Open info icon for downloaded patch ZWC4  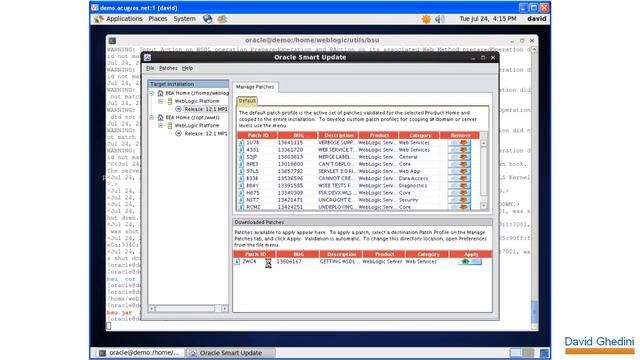[237, 262]
